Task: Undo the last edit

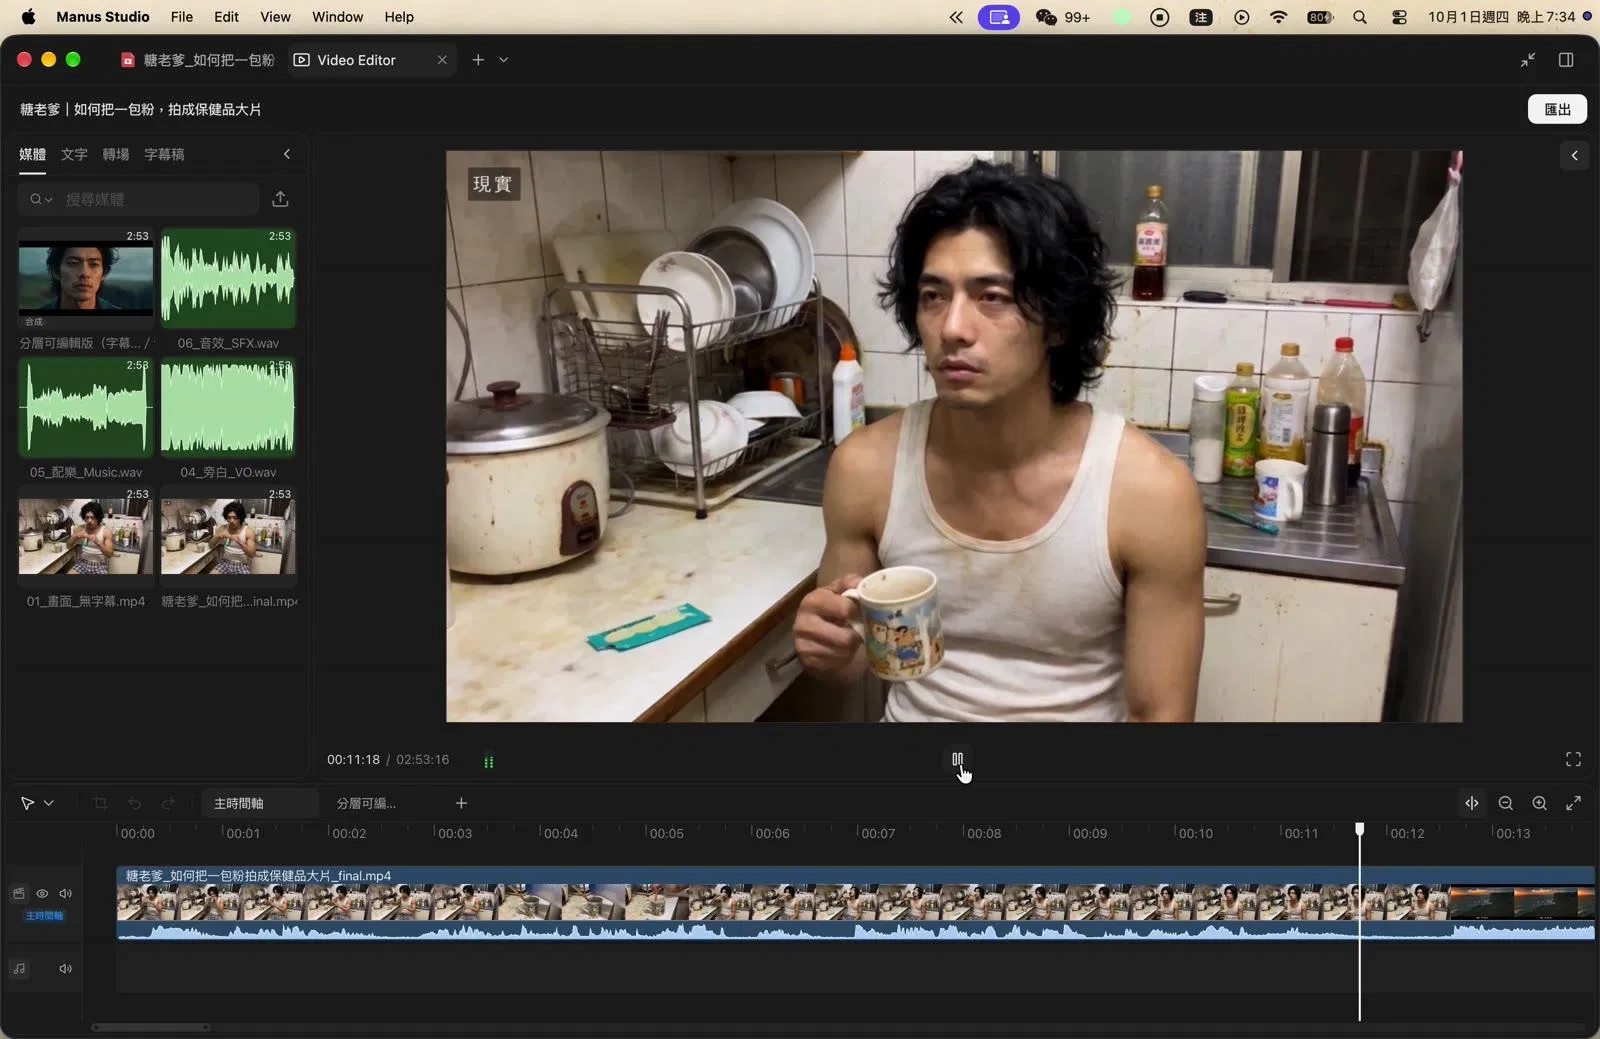Action: pos(134,803)
